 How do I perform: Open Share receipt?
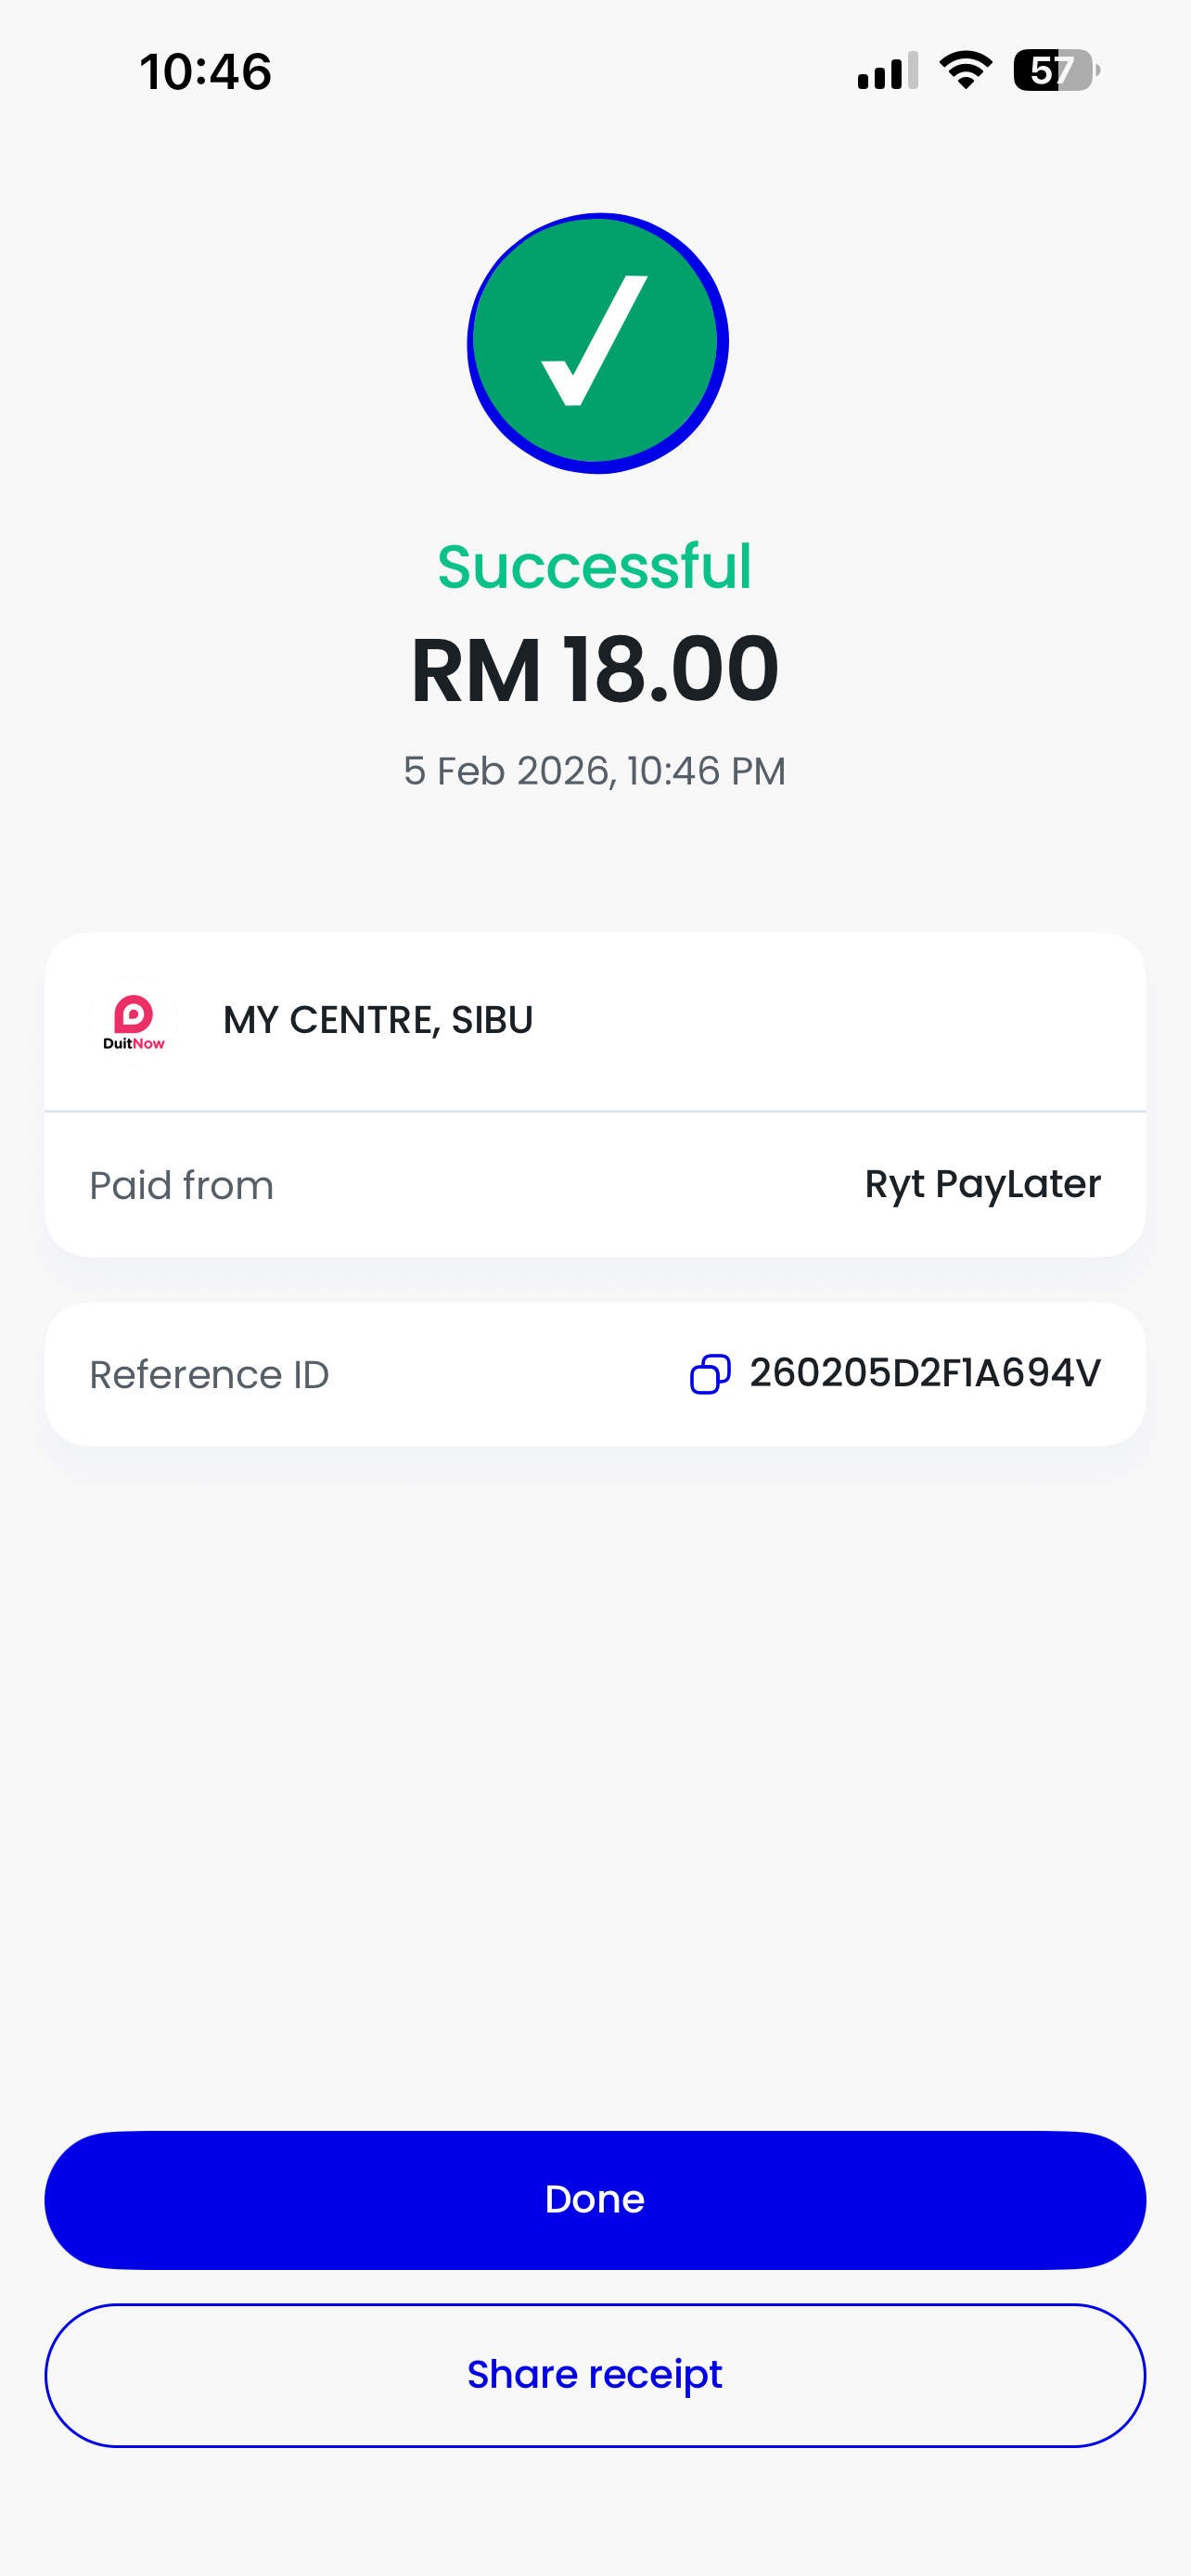[595, 2375]
